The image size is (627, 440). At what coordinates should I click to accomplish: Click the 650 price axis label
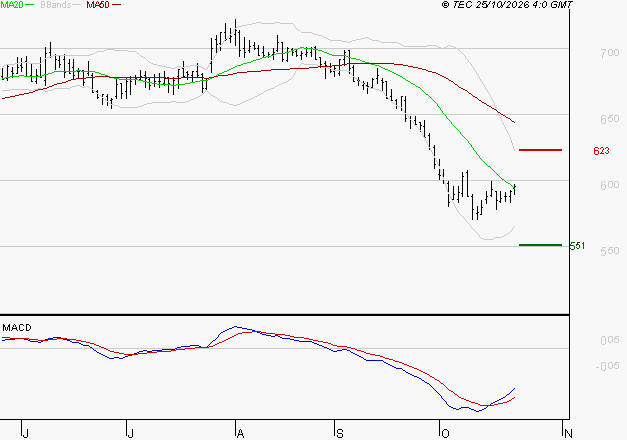[x=610, y=119]
